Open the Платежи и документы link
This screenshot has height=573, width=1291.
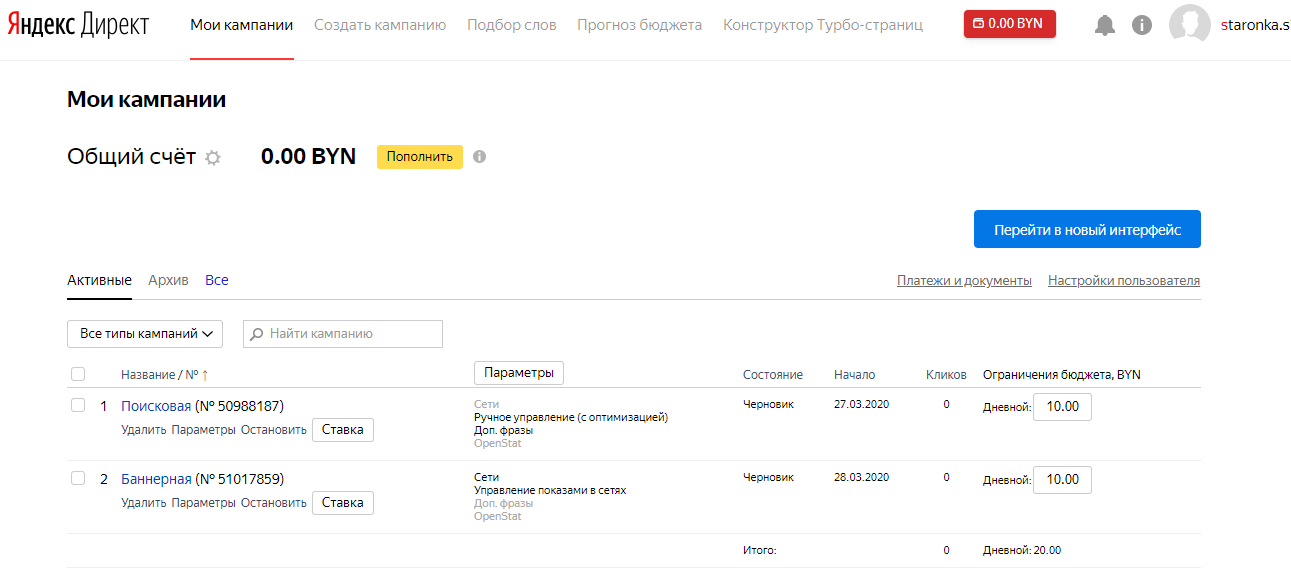tap(964, 281)
